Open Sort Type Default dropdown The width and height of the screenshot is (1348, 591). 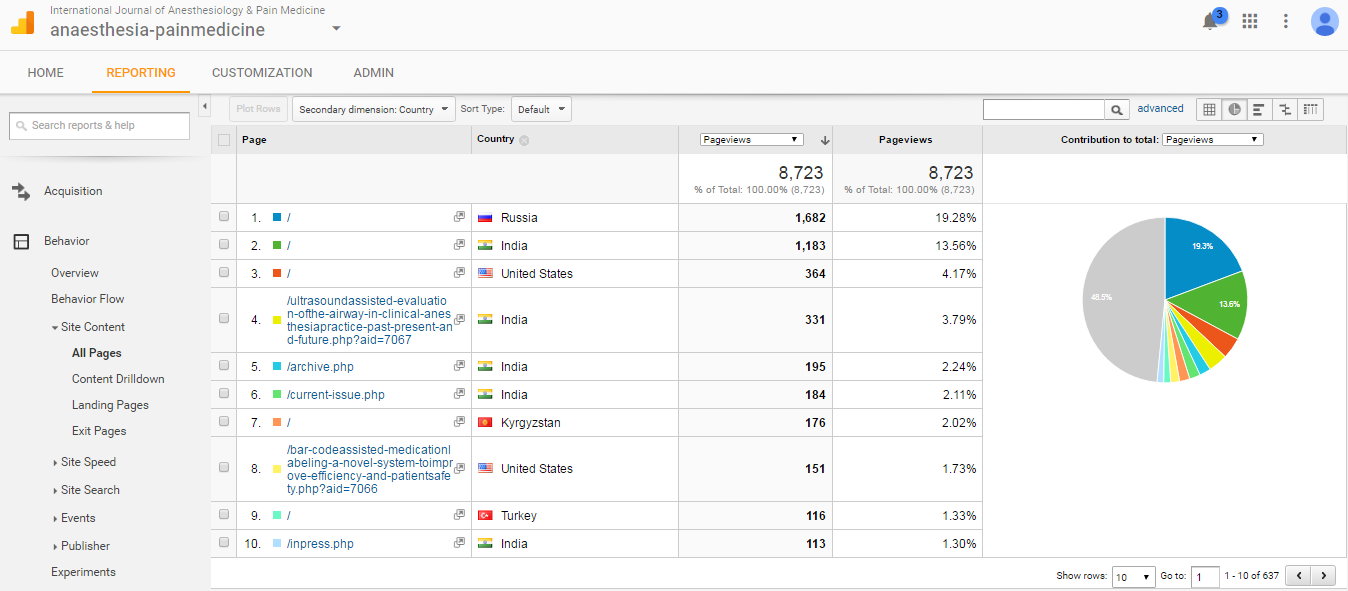(541, 109)
